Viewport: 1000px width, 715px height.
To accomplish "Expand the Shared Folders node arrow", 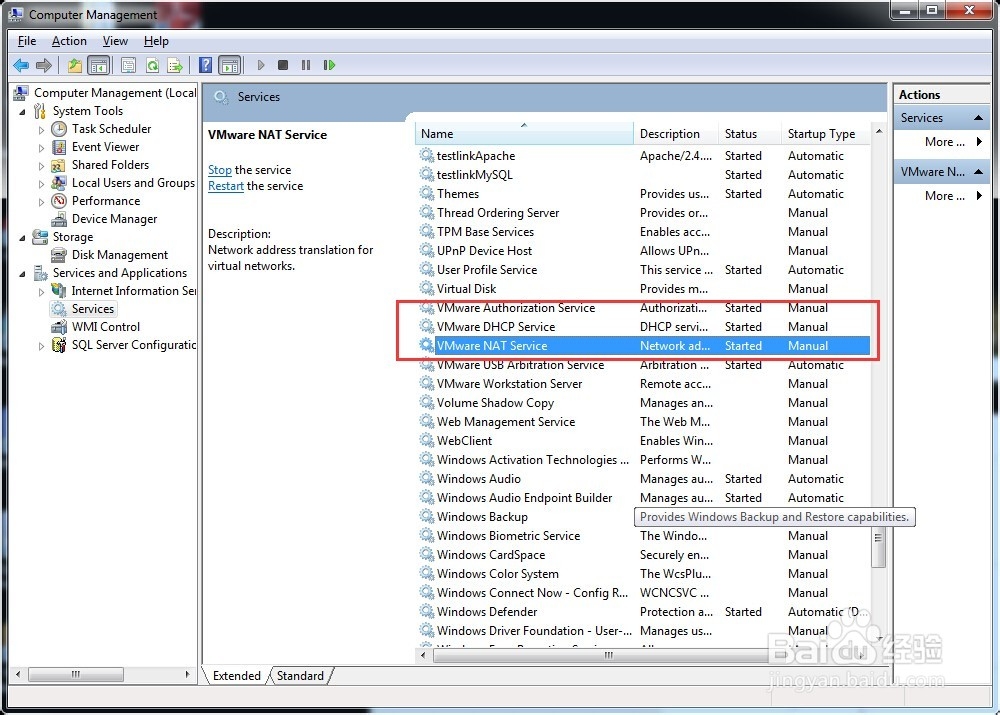I will tap(41, 165).
